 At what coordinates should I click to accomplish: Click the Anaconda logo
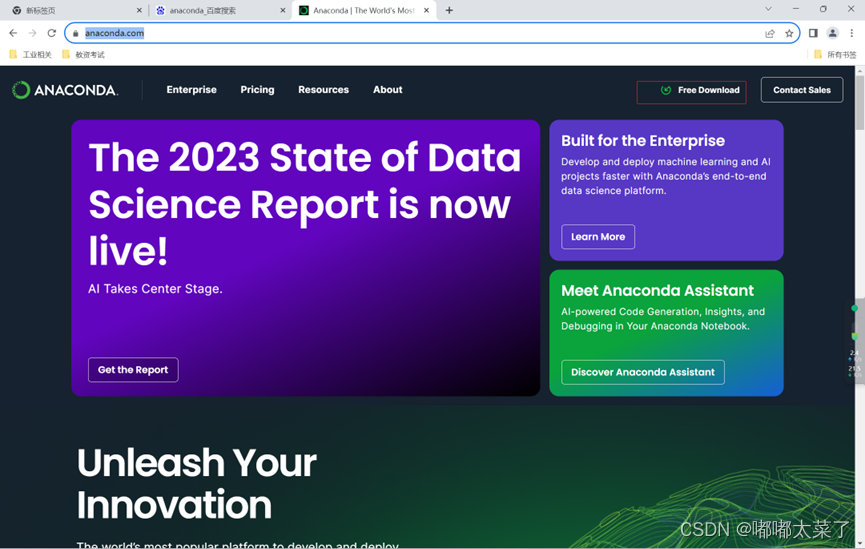tap(65, 90)
